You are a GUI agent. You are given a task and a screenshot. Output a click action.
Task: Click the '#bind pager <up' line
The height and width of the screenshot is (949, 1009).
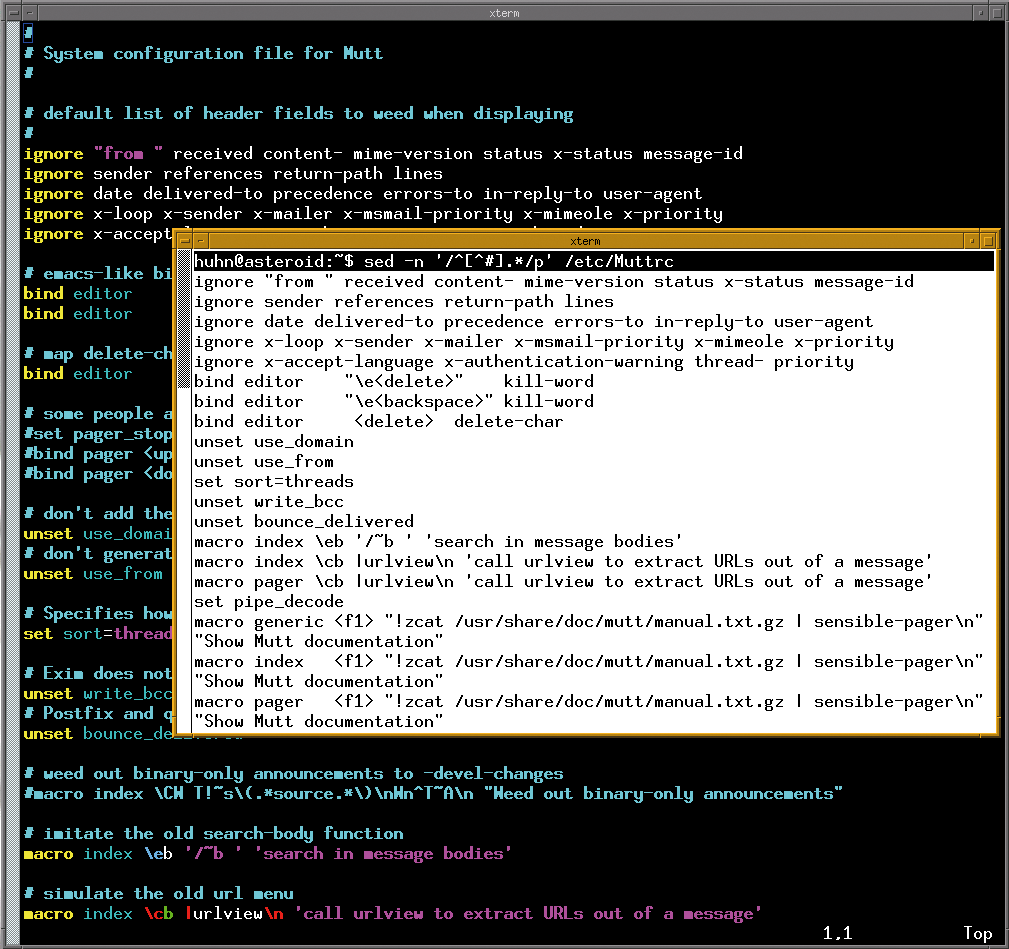(x=98, y=454)
